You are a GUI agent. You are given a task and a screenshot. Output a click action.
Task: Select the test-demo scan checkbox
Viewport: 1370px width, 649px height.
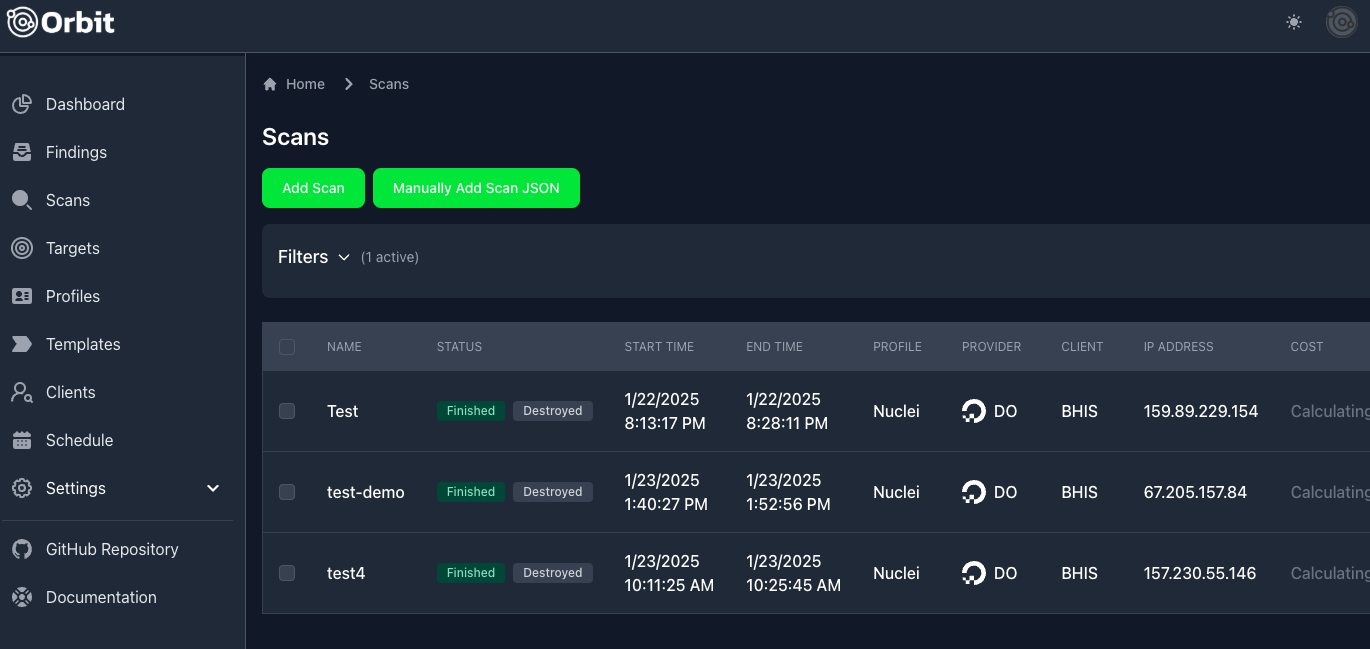pyautogui.click(x=287, y=492)
